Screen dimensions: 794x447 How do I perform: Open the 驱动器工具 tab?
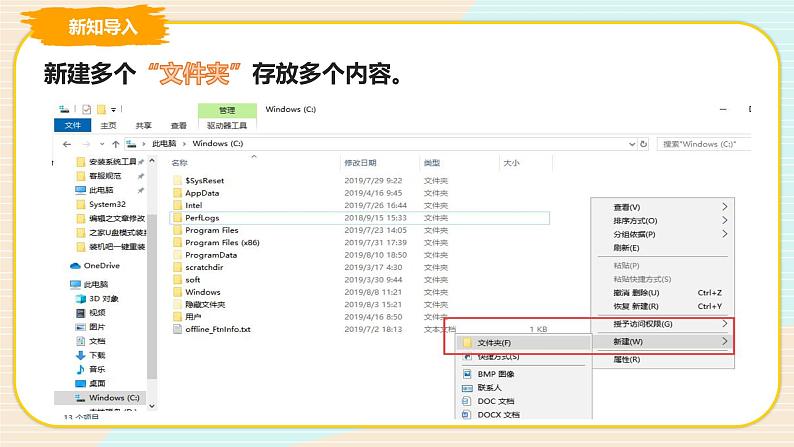[227, 125]
